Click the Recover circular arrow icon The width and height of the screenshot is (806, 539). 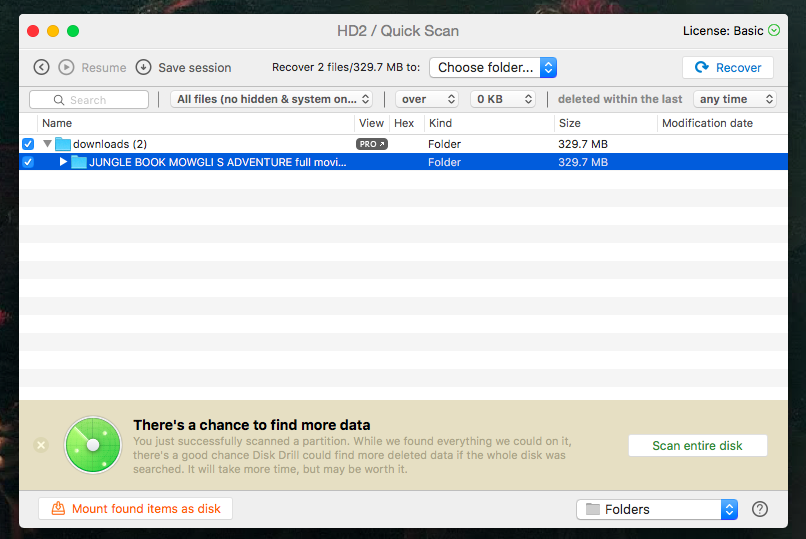702,67
